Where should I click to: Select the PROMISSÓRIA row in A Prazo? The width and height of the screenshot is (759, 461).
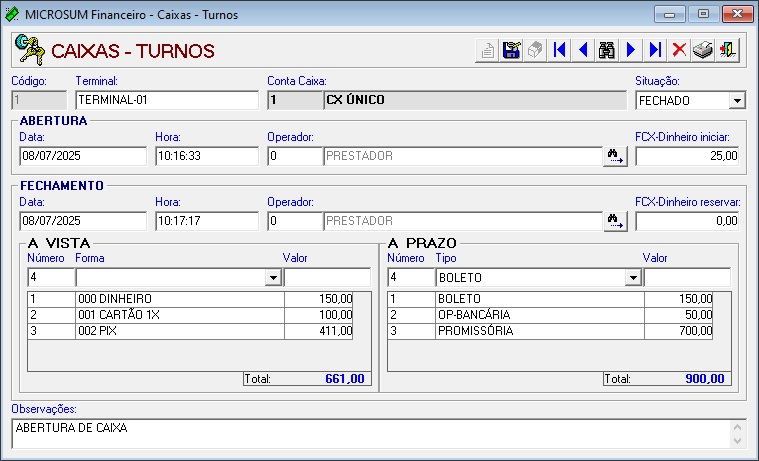coord(550,331)
